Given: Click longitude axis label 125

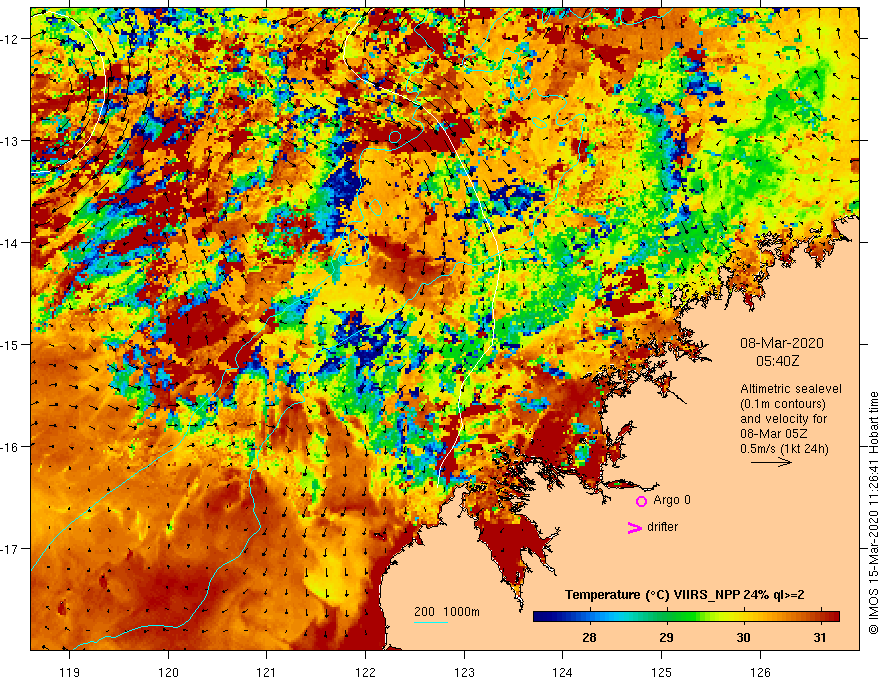Looking at the screenshot, I should coord(662,672).
